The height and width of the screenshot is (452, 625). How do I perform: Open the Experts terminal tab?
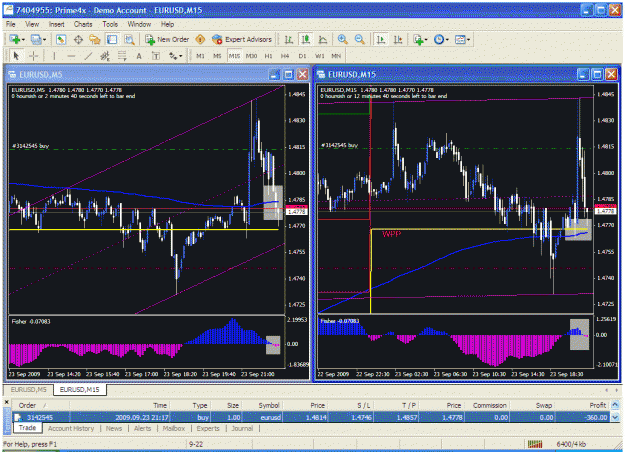pos(208,428)
